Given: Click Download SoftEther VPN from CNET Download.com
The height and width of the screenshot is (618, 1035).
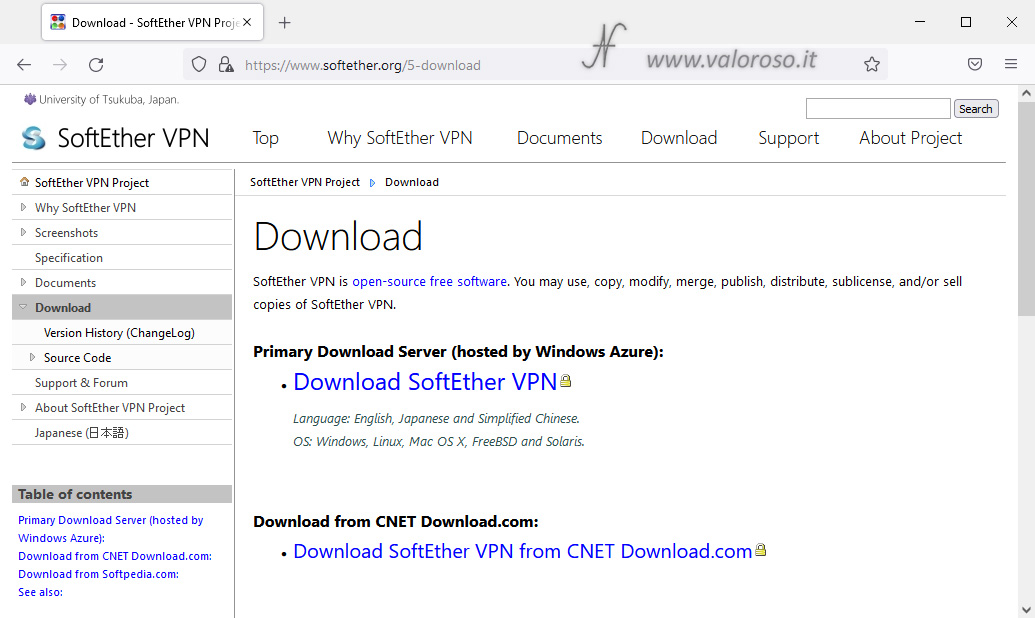Looking at the screenshot, I should tap(523, 551).
